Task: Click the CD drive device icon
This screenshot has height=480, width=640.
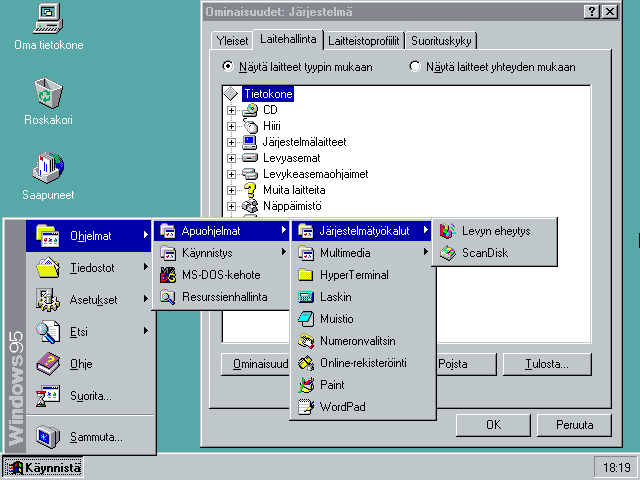Action: click(250, 110)
